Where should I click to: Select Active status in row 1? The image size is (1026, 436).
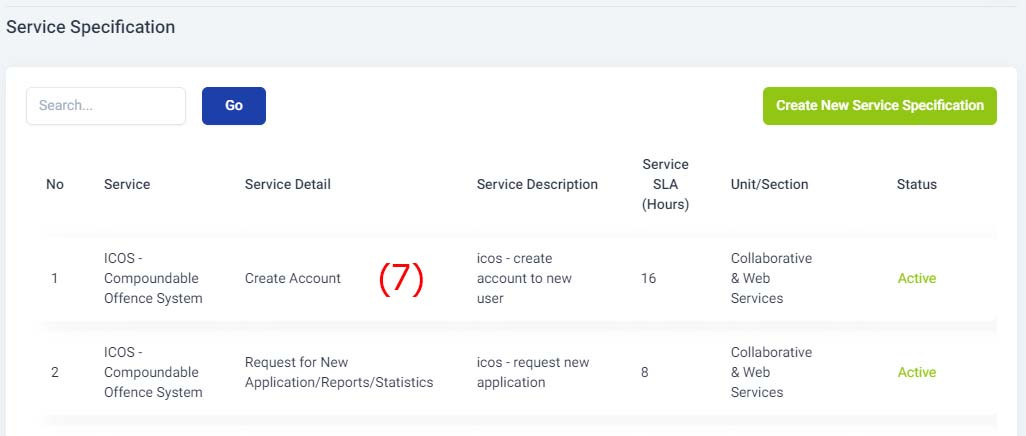pos(917,278)
